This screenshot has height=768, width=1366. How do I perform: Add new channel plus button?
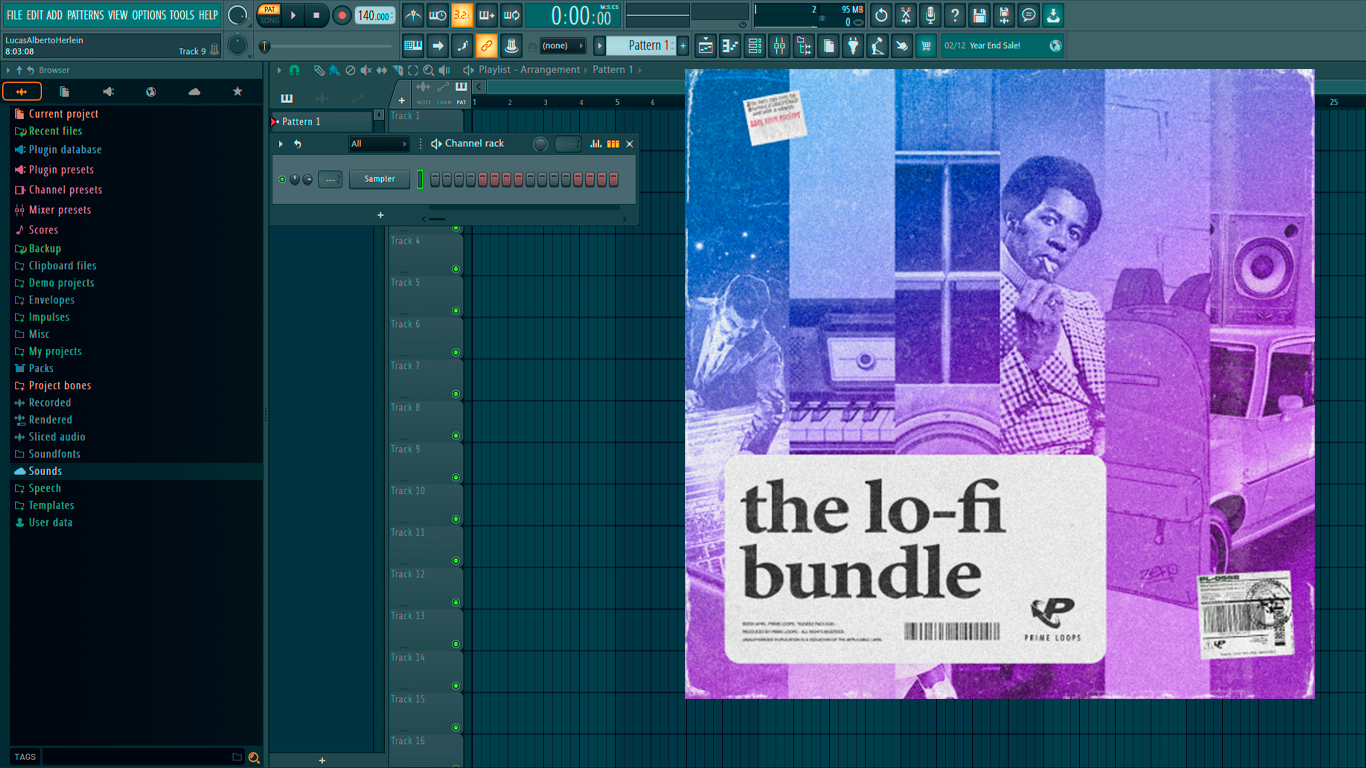coord(380,215)
